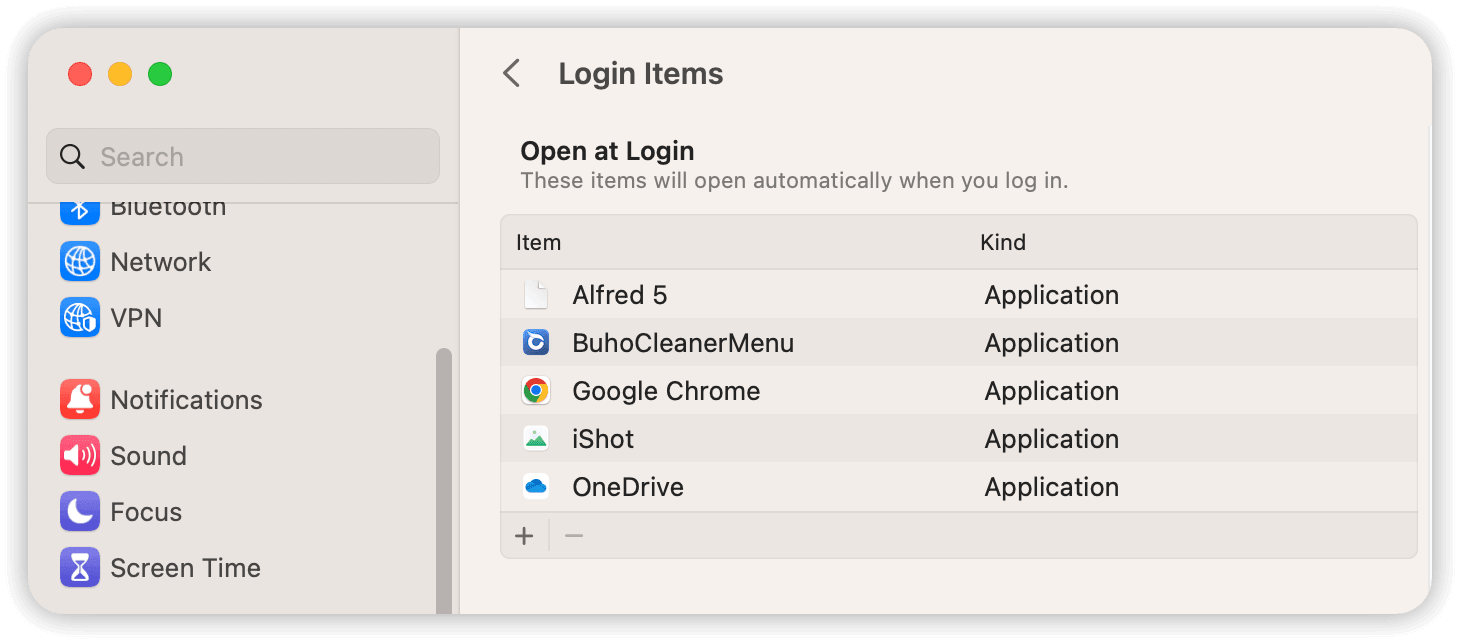Remove login item with minus button

coord(573,536)
